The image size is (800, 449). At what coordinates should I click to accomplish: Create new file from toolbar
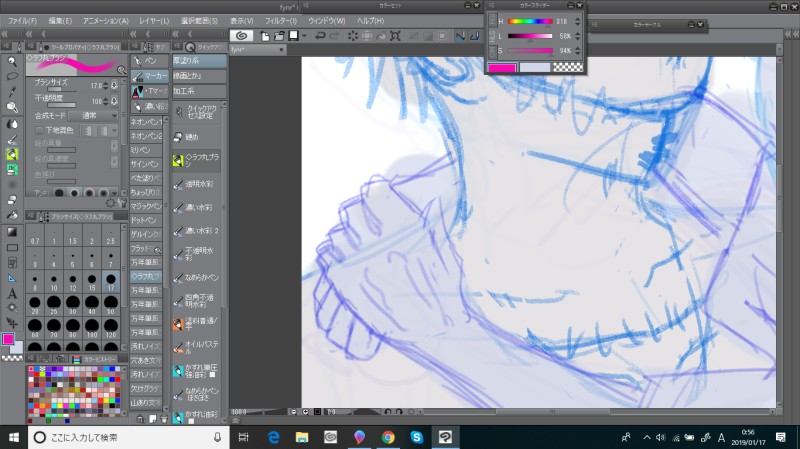click(x=265, y=36)
